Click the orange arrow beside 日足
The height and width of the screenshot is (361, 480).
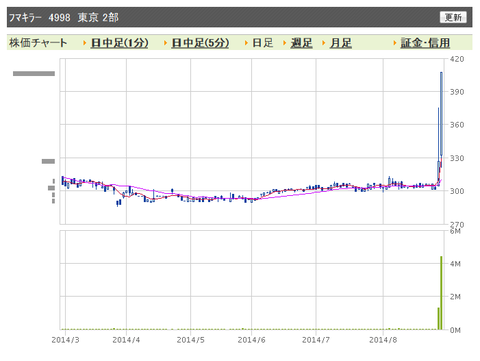click(x=246, y=43)
